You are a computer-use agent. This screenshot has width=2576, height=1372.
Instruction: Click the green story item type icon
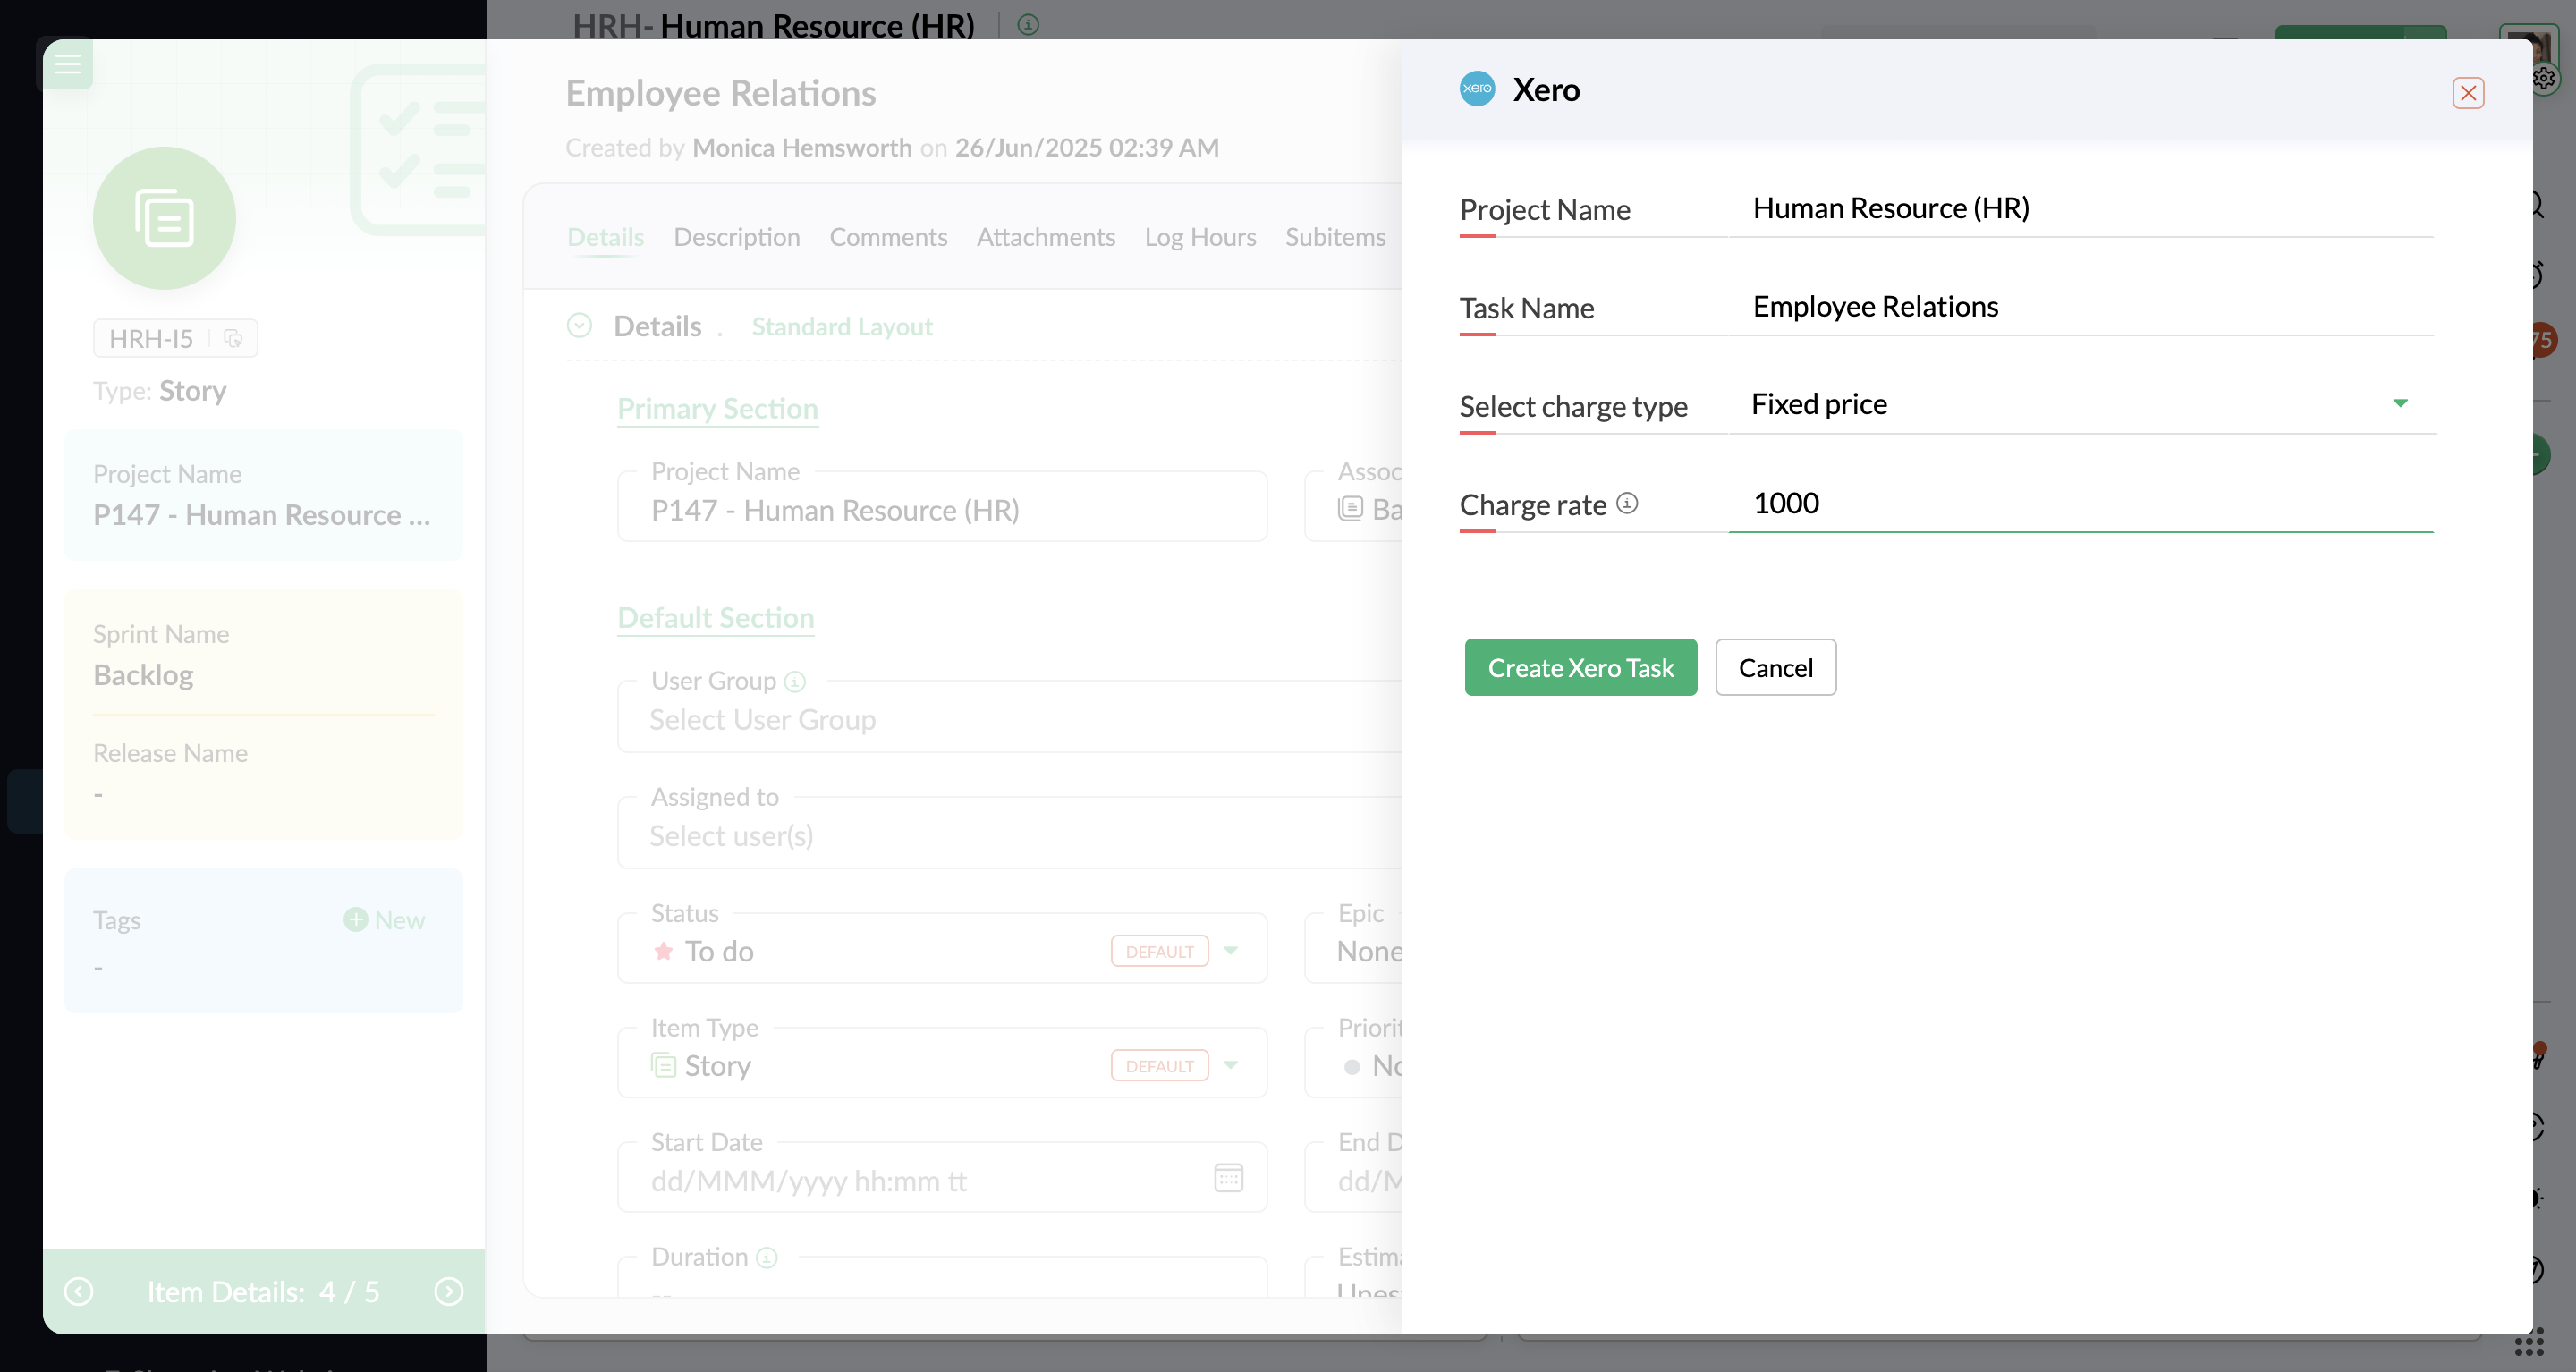tap(164, 218)
